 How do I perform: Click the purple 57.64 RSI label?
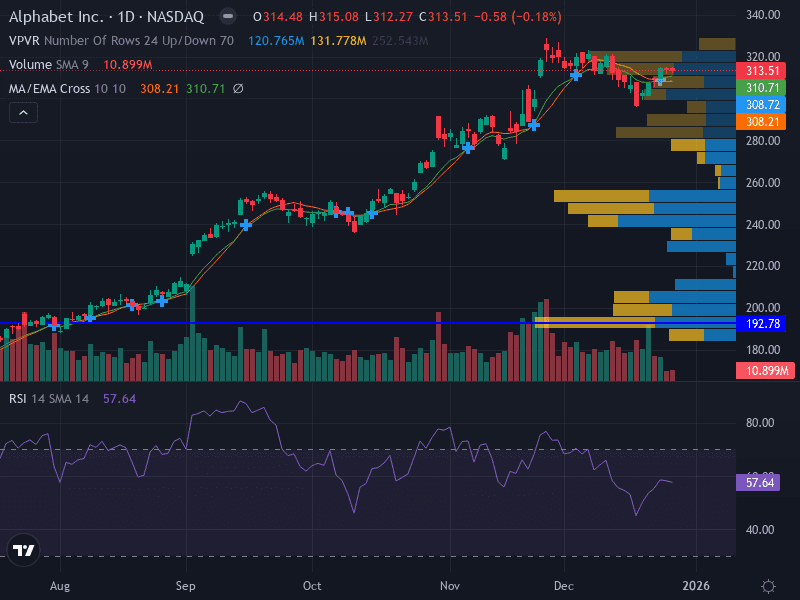pyautogui.click(x=758, y=483)
